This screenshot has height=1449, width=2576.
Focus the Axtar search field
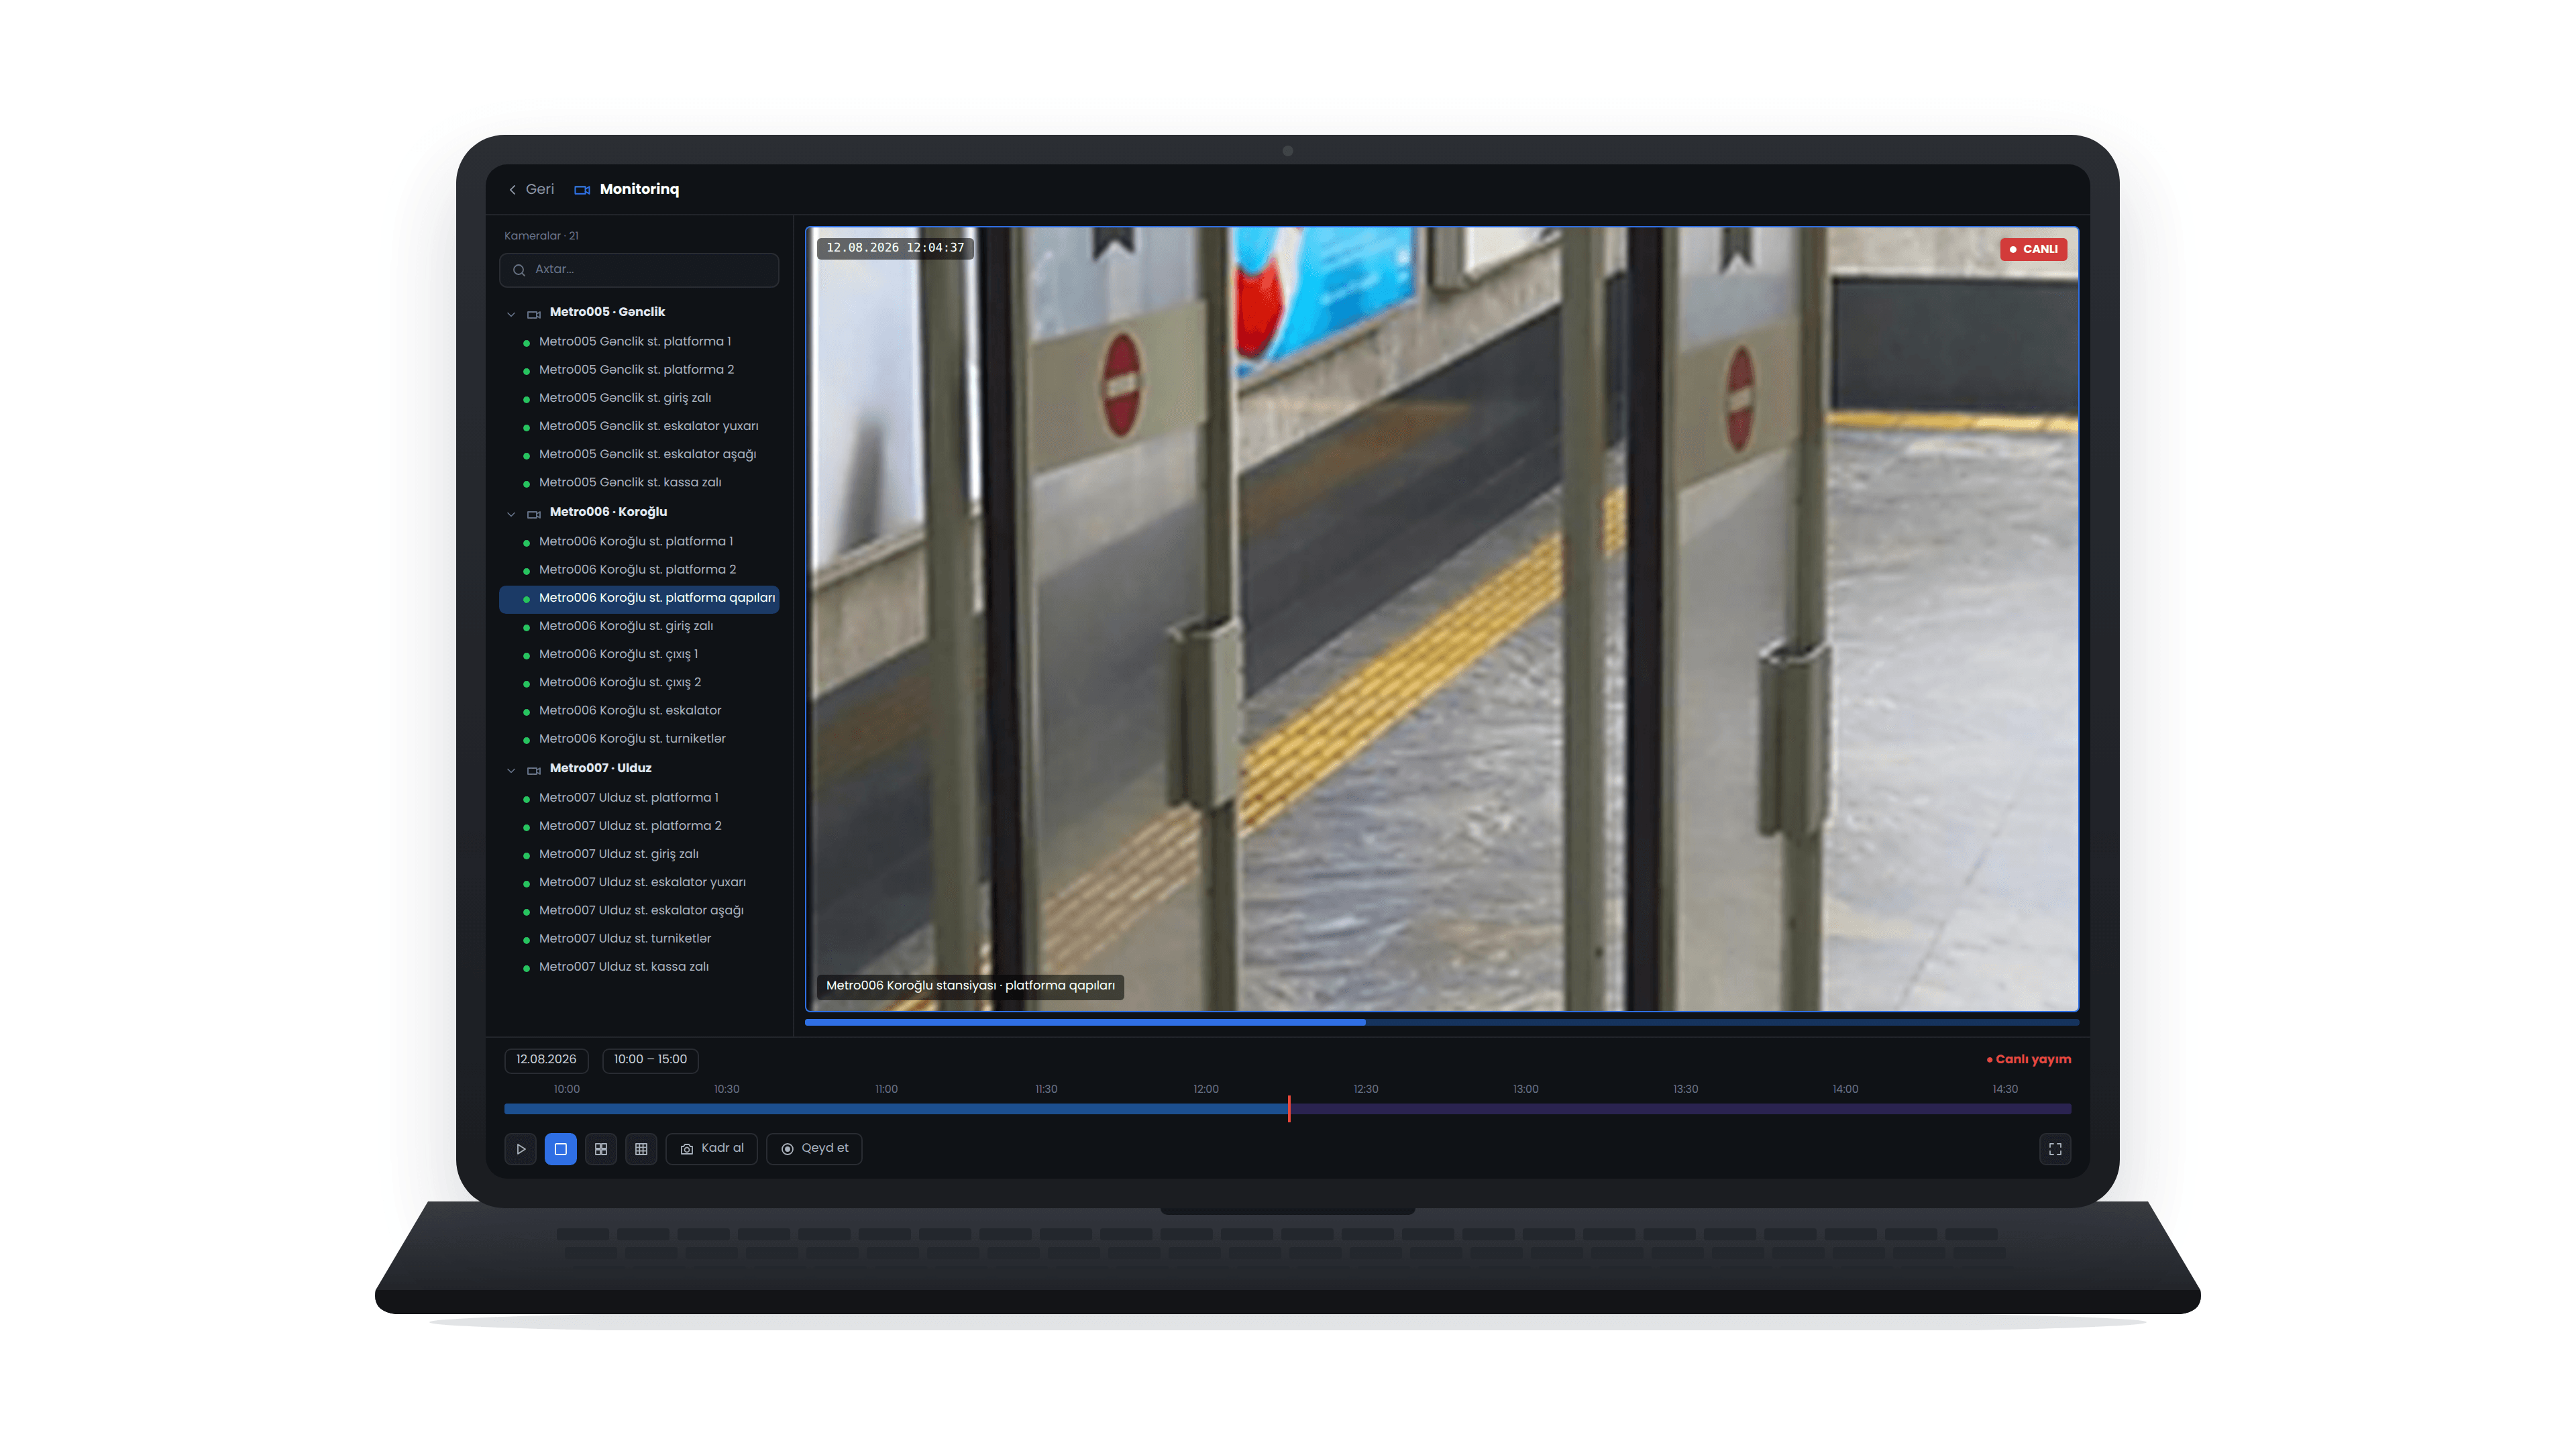(x=639, y=270)
